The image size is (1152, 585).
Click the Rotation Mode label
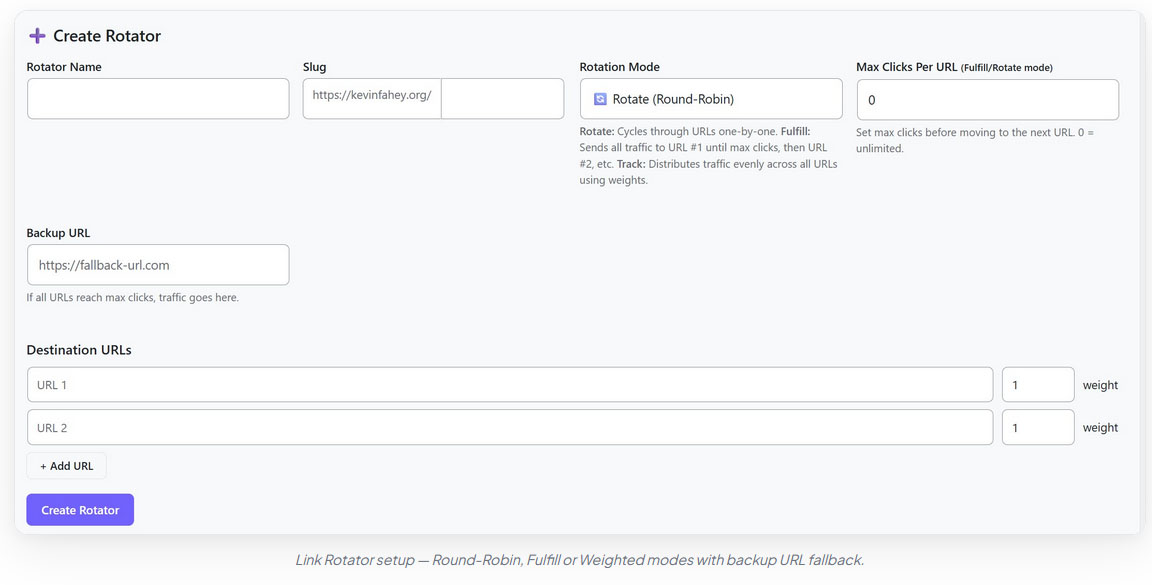point(619,67)
